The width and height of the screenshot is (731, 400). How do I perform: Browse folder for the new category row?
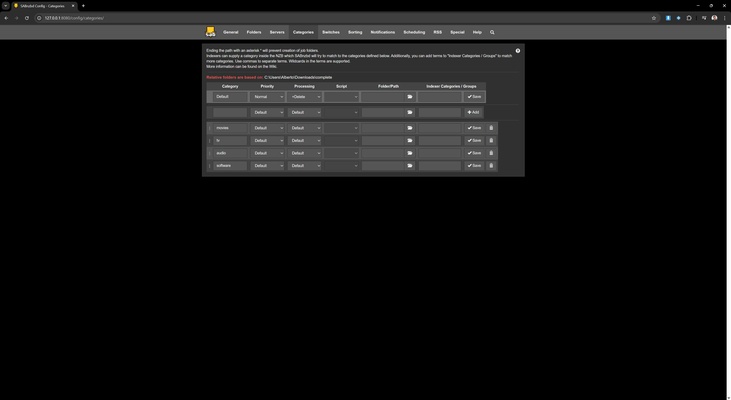(410, 112)
